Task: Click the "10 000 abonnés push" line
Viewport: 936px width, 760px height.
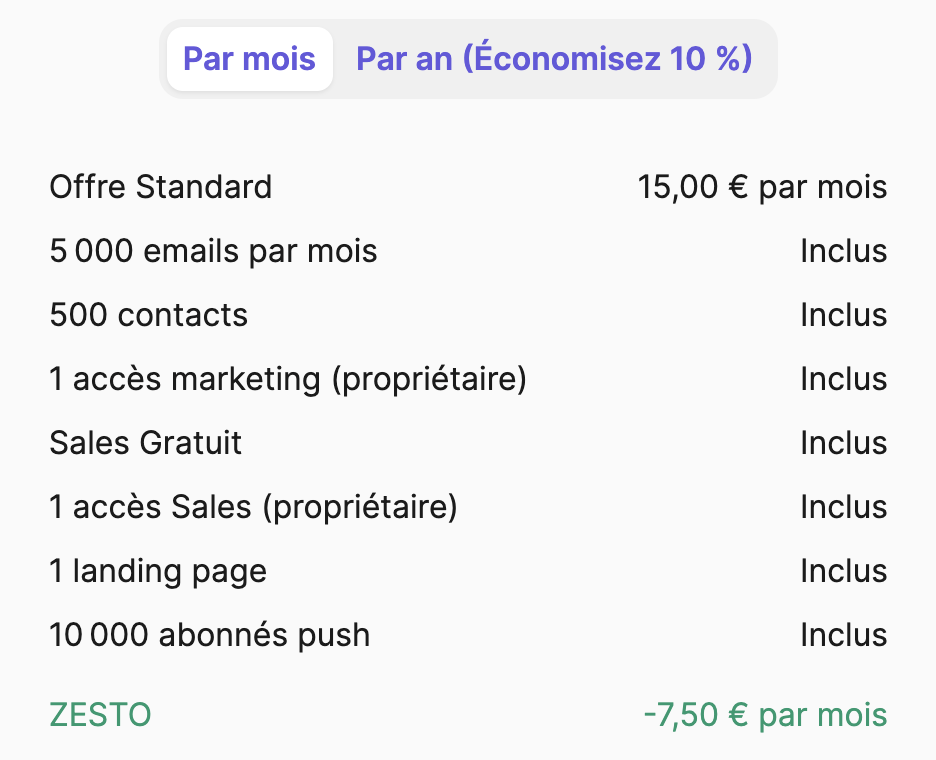Action: (209, 635)
